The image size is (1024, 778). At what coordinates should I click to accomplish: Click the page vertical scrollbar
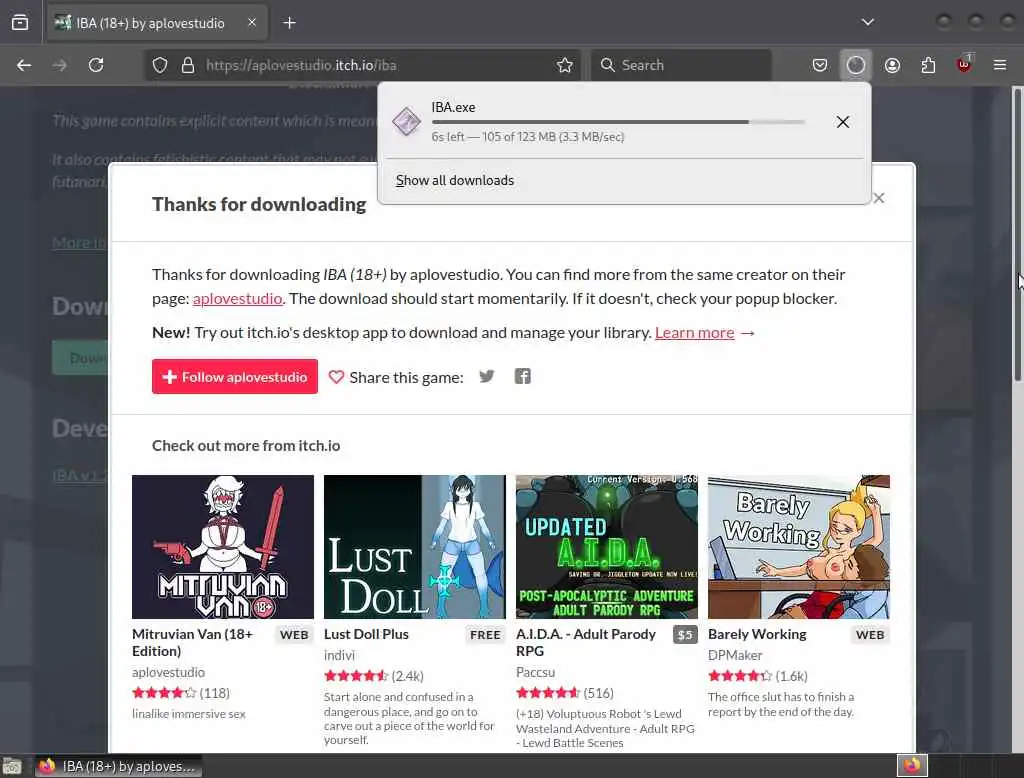[1017, 235]
